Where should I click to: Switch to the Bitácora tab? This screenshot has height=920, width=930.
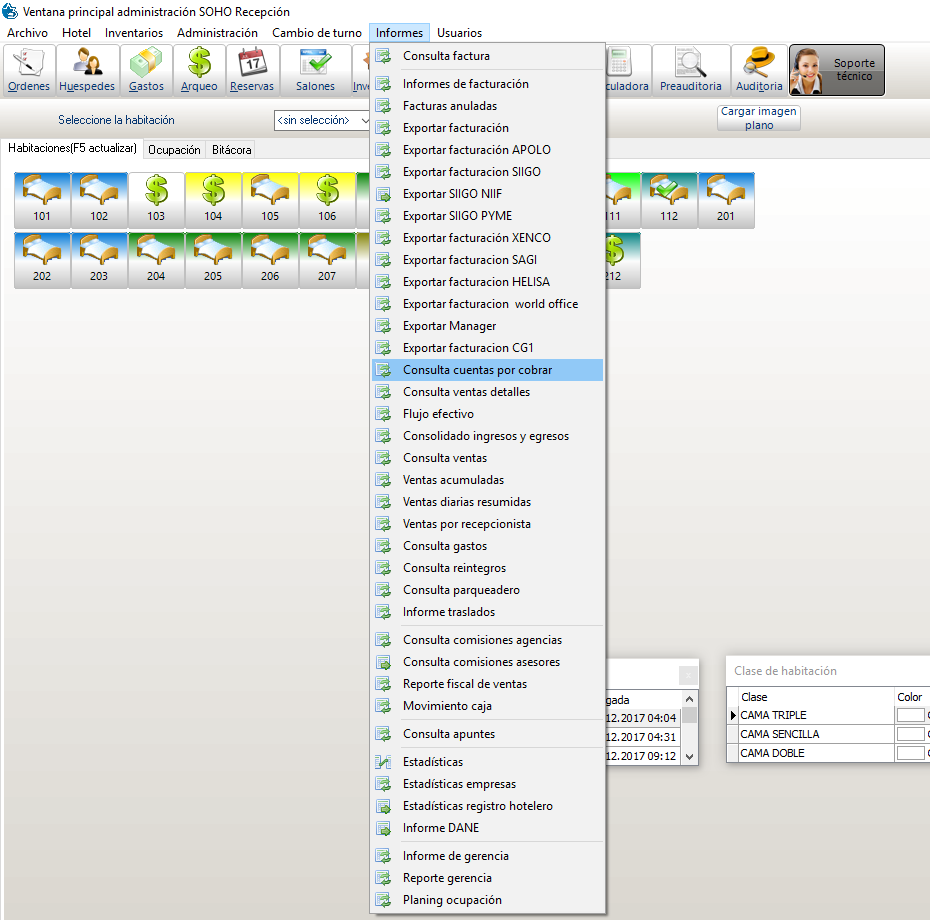coord(231,150)
